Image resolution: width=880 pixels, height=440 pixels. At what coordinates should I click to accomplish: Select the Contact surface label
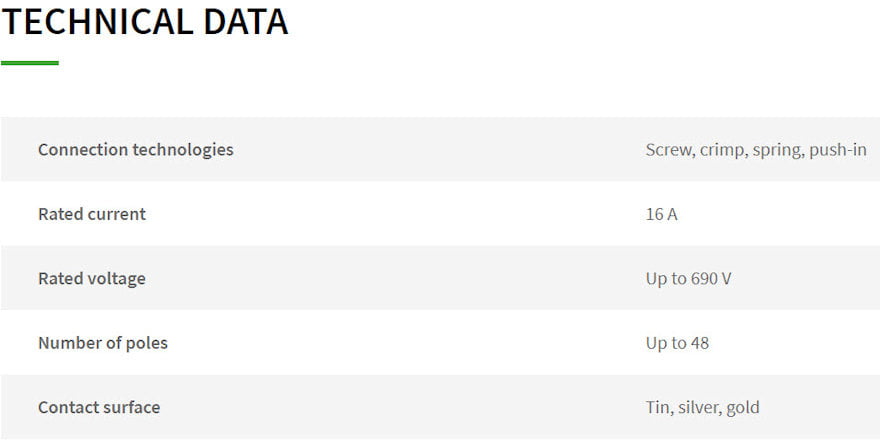(x=98, y=408)
